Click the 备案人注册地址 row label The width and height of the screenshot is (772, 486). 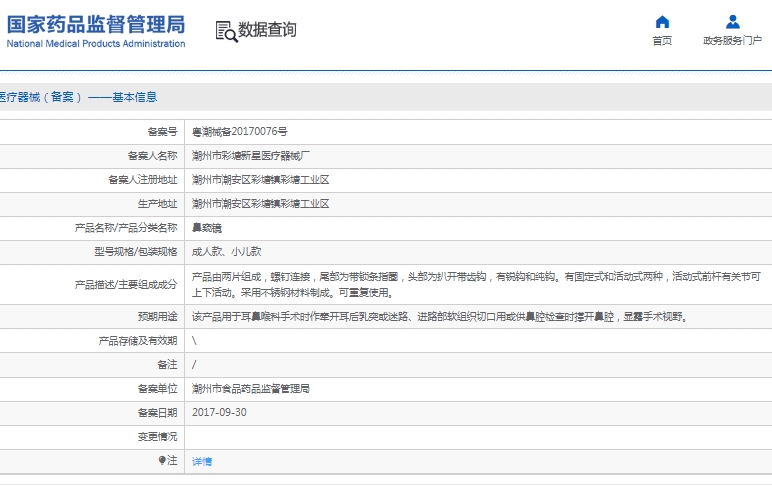coord(143,180)
